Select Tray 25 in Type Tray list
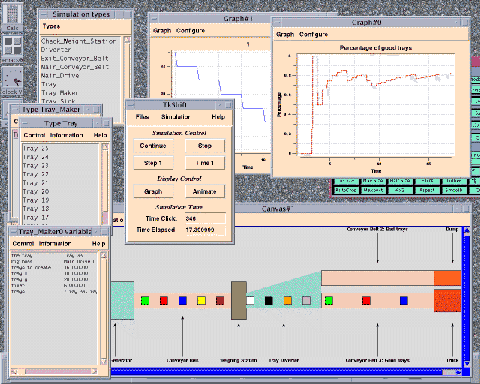 pos(36,148)
